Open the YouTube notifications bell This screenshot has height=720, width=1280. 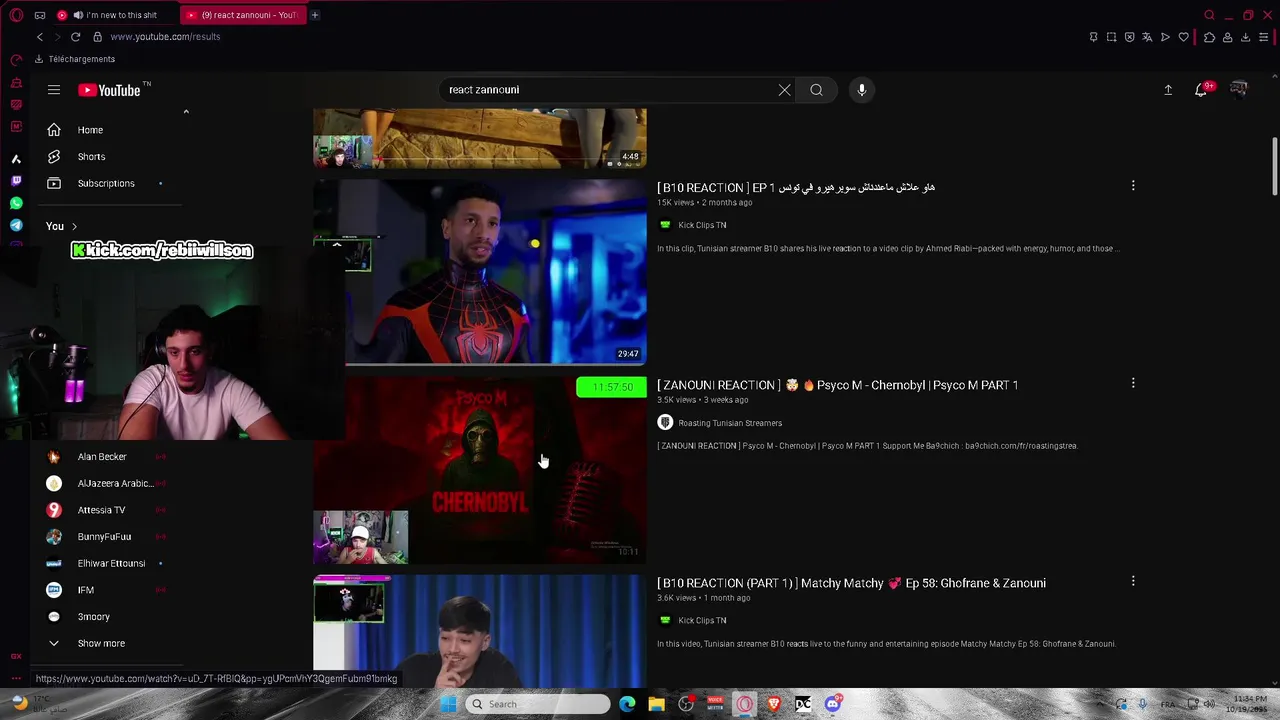(1202, 90)
